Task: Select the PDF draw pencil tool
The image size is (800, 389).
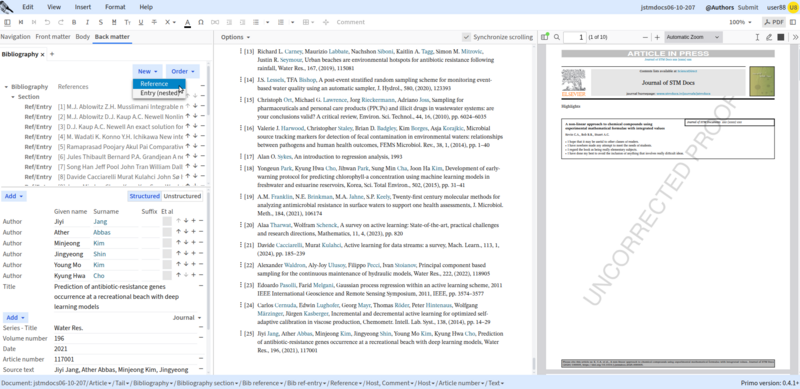Action: (x=769, y=37)
